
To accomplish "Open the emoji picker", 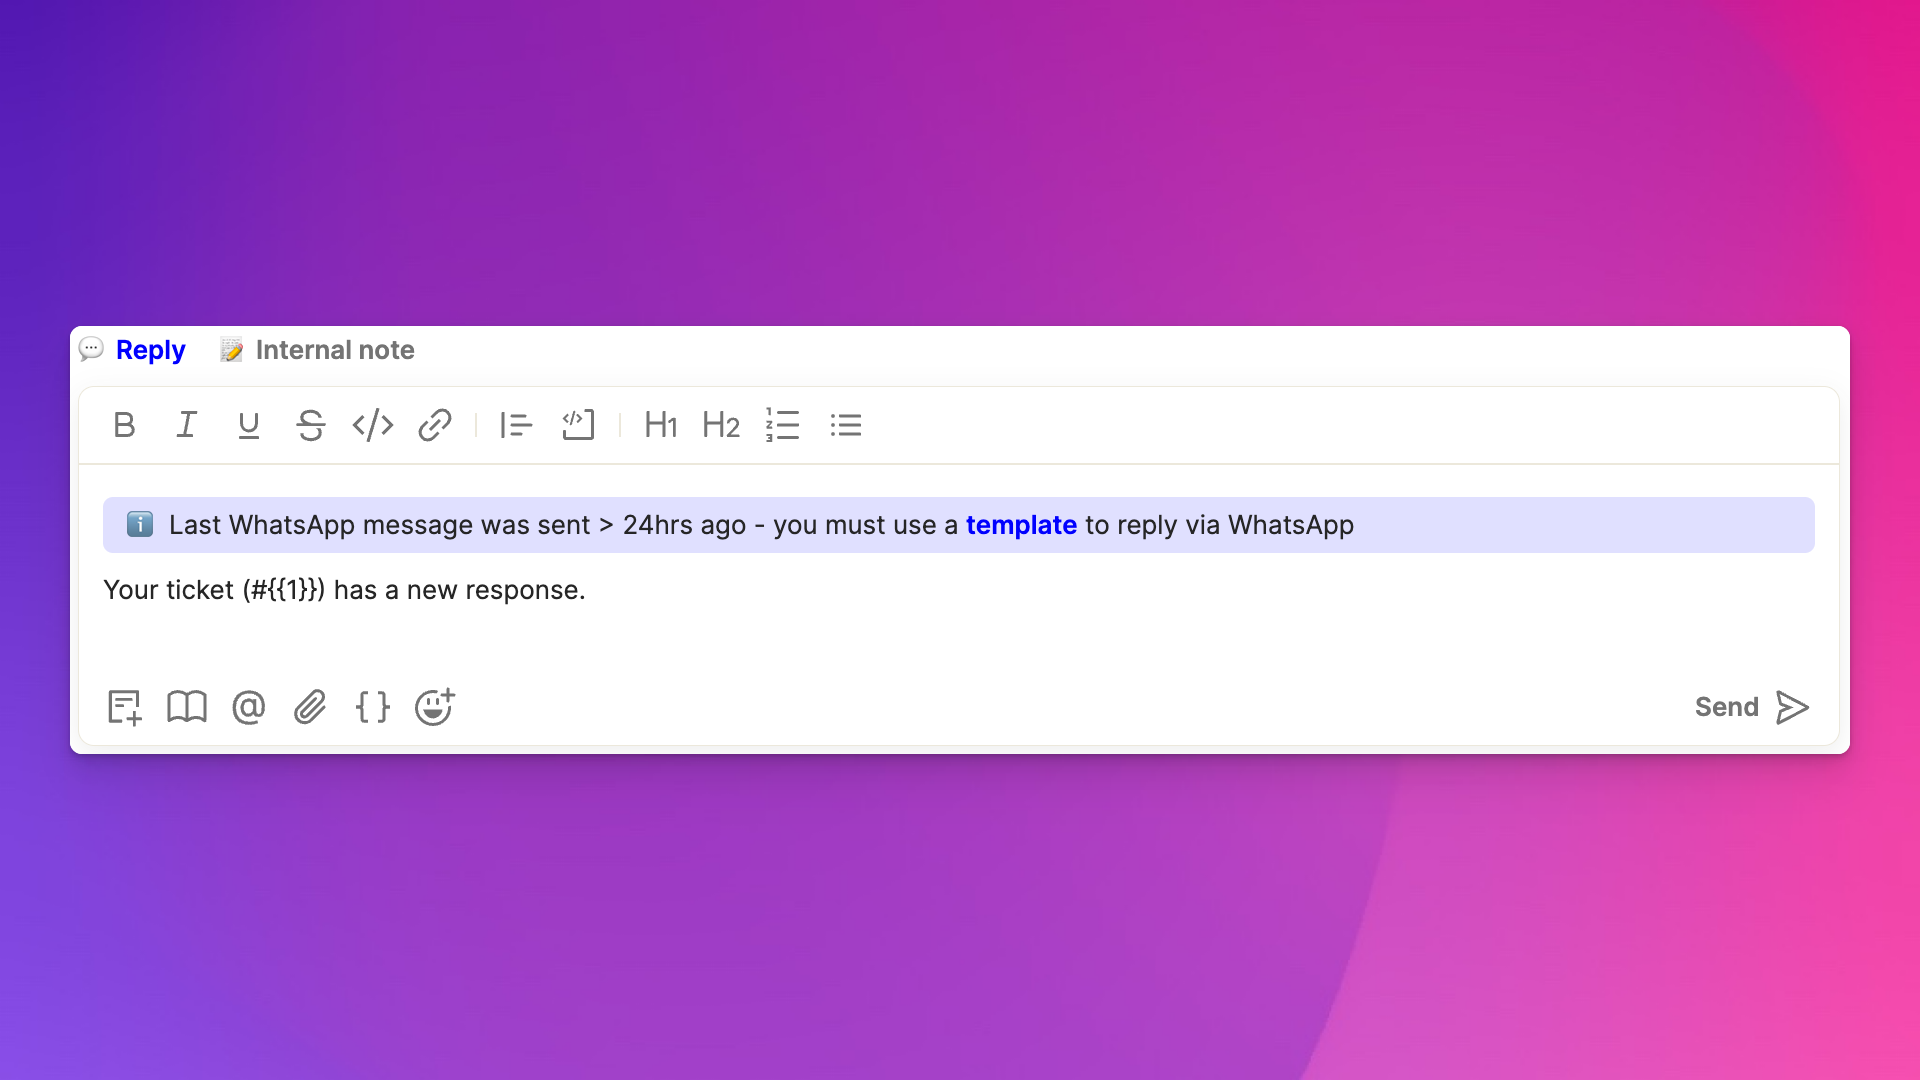I will [x=435, y=706].
